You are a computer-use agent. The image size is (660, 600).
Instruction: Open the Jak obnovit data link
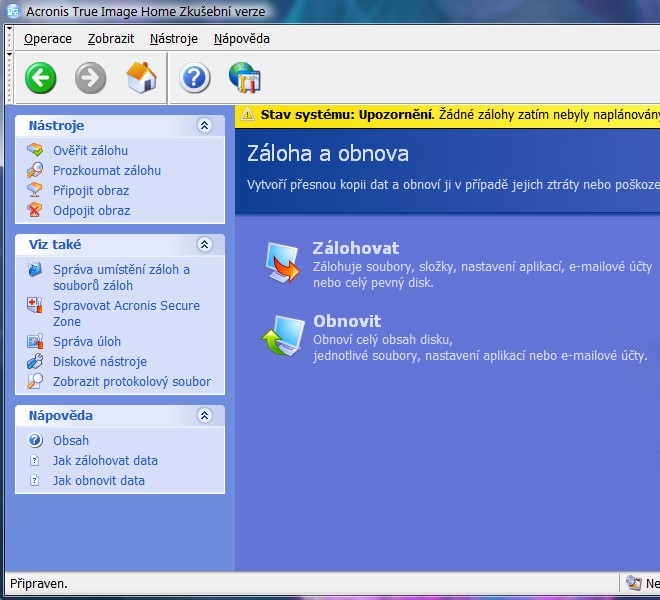(x=99, y=480)
